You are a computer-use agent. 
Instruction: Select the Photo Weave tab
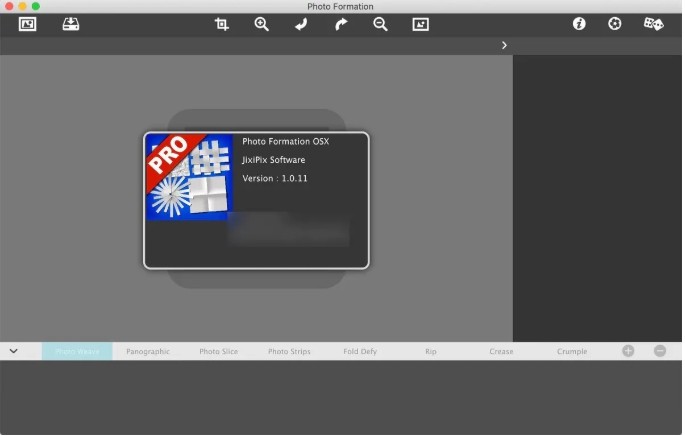(x=77, y=352)
